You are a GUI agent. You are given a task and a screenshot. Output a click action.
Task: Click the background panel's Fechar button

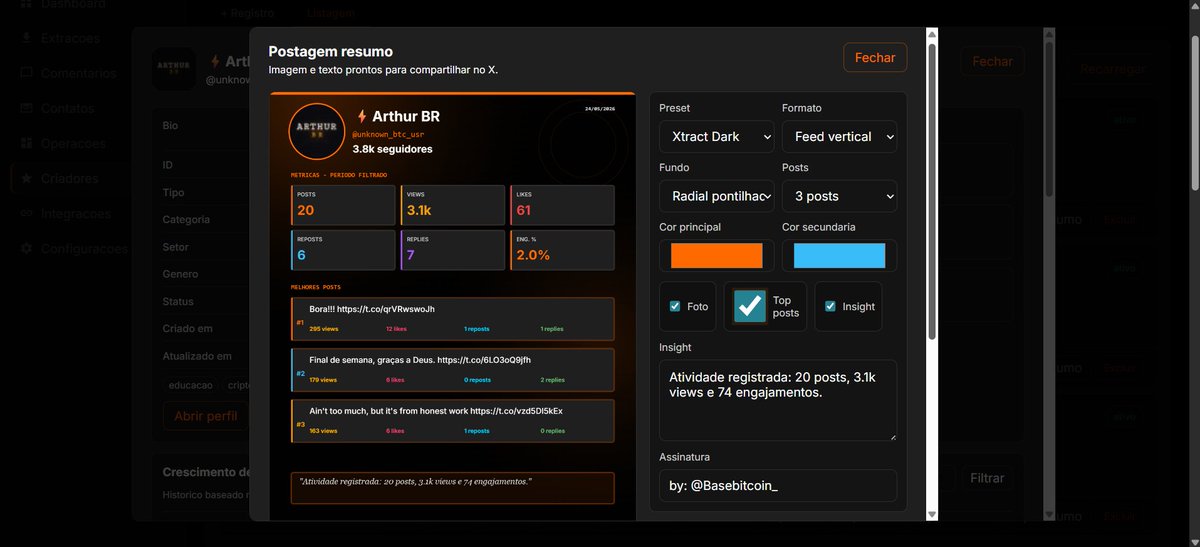click(993, 61)
